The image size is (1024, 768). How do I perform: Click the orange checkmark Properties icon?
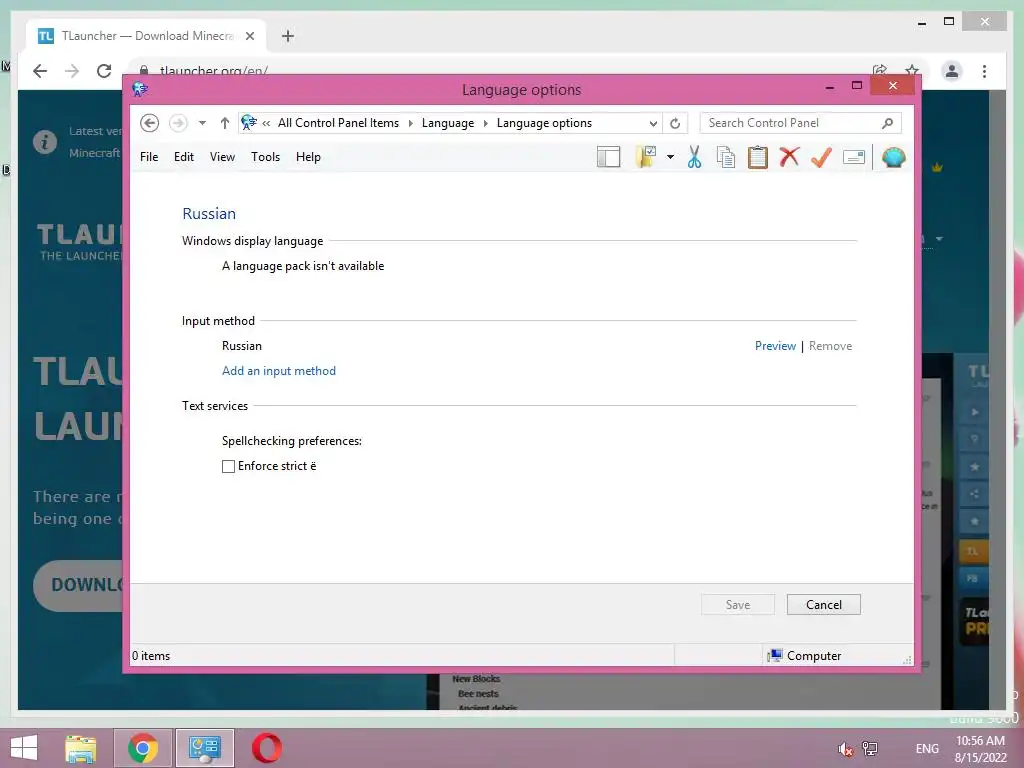click(822, 157)
